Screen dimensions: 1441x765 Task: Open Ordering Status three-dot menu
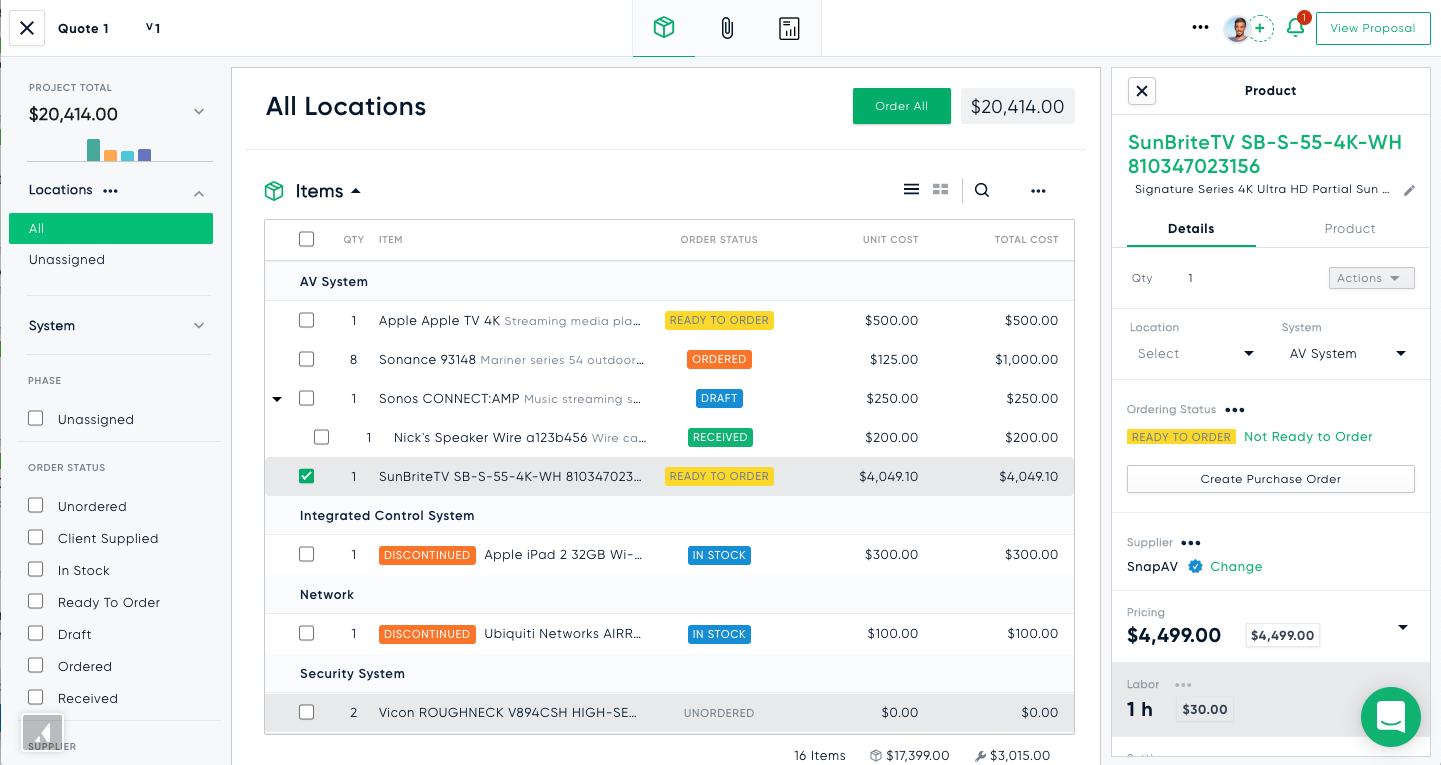tap(1235, 409)
